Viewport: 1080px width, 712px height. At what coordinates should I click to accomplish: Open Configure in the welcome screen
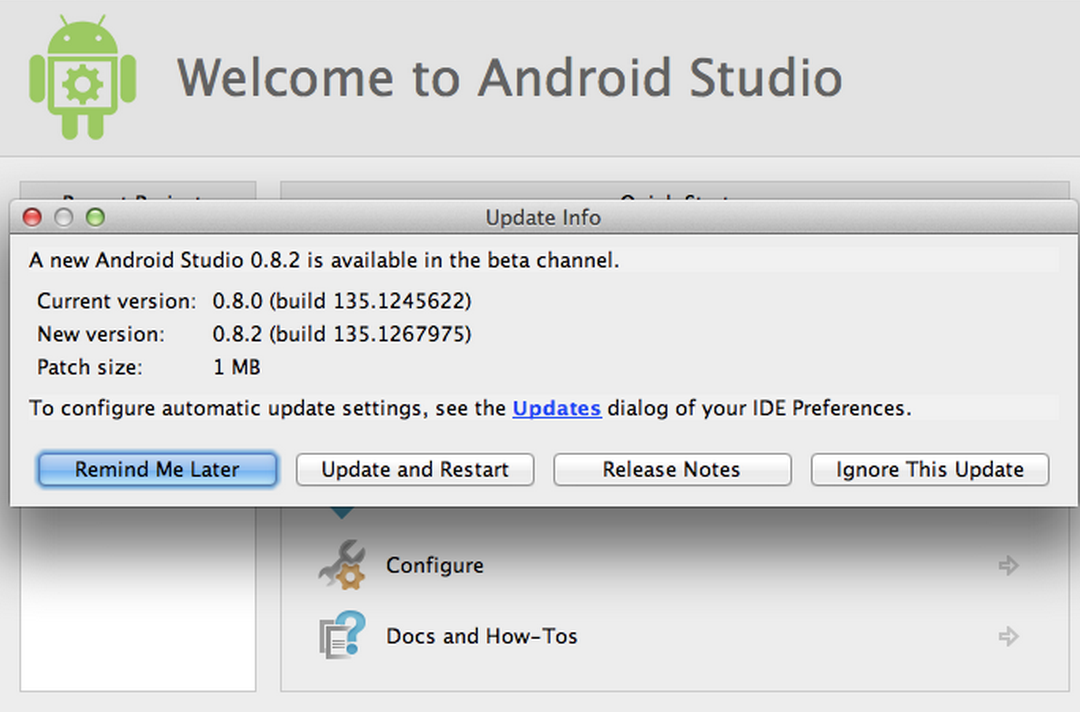tap(435, 565)
